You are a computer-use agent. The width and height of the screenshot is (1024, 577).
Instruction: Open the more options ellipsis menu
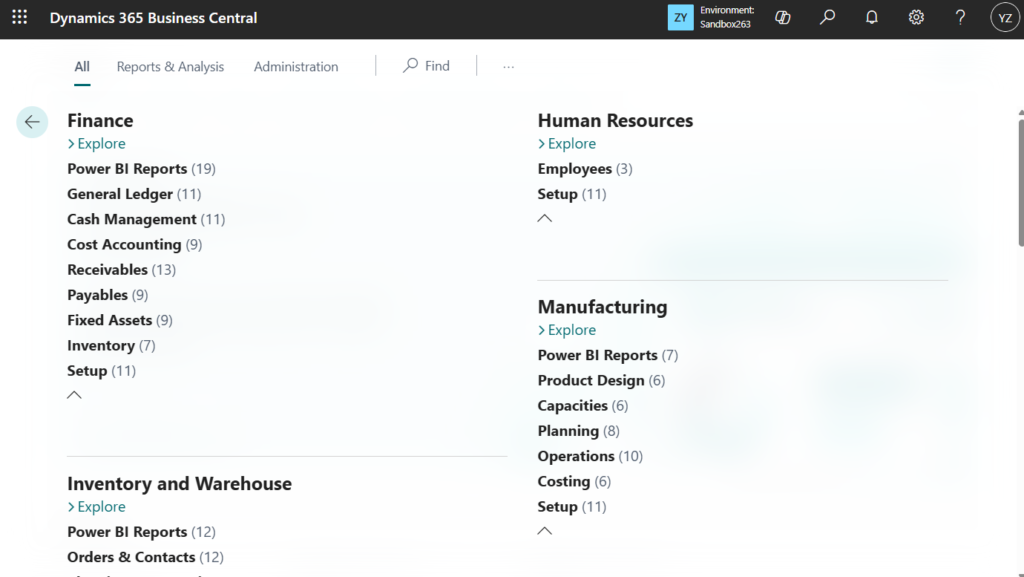508,67
